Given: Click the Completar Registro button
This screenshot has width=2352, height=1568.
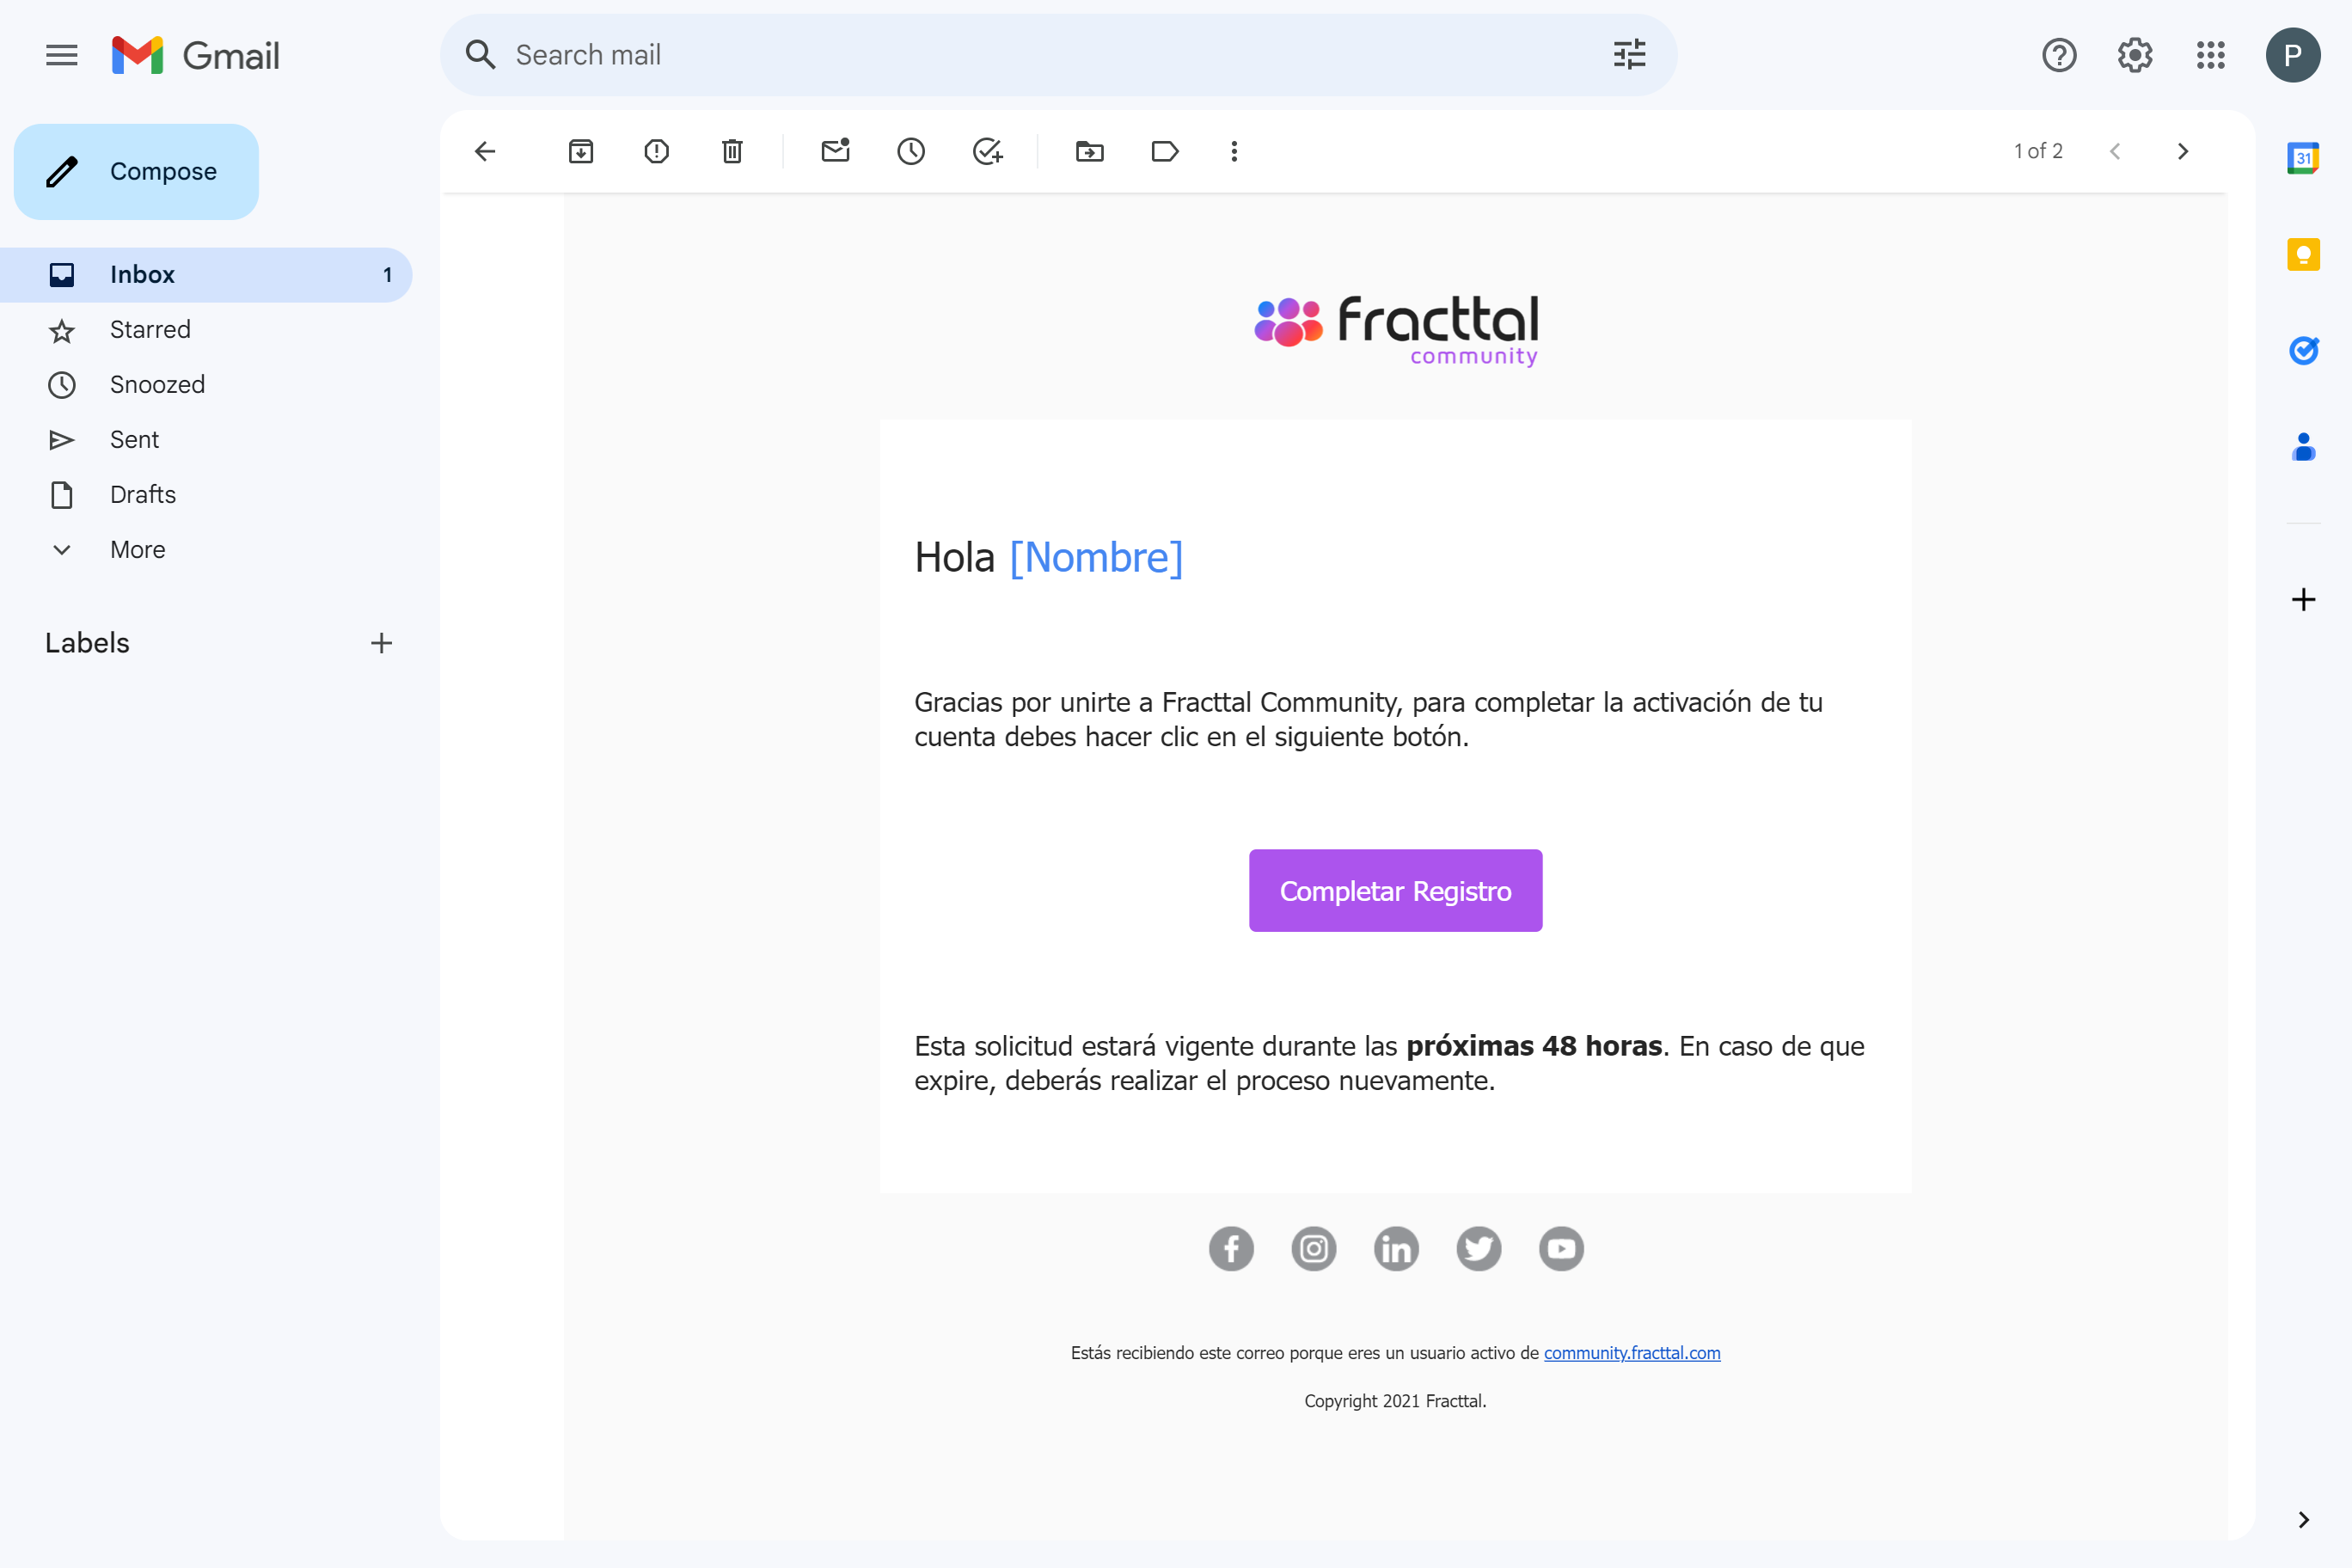Looking at the screenshot, I should (1395, 891).
